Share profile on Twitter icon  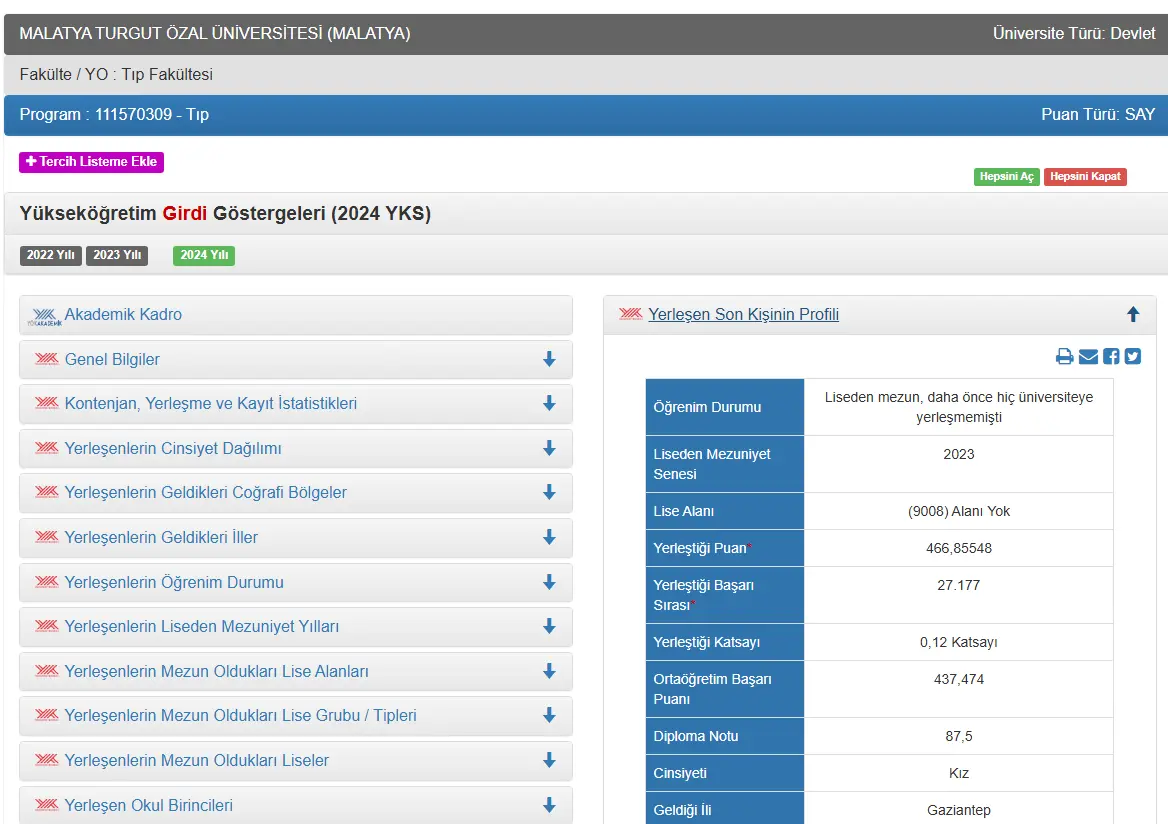pos(1133,356)
